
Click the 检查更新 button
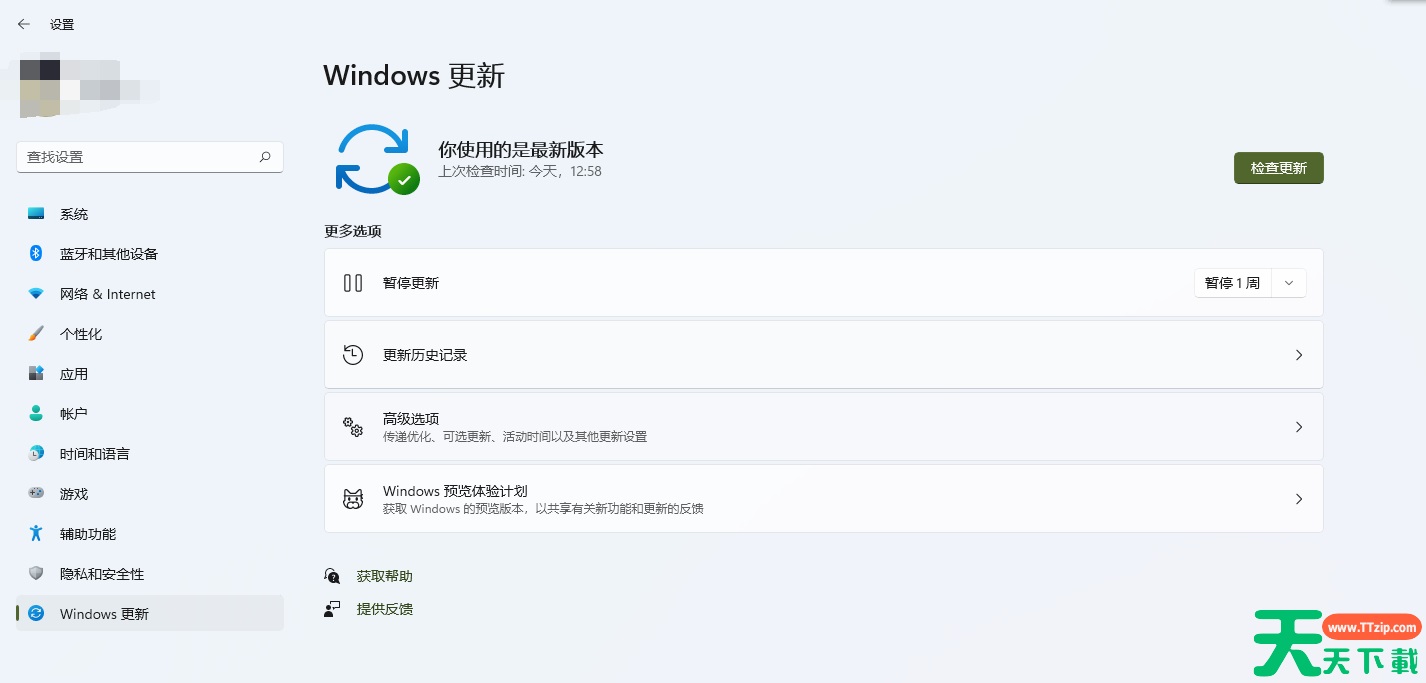1279,168
